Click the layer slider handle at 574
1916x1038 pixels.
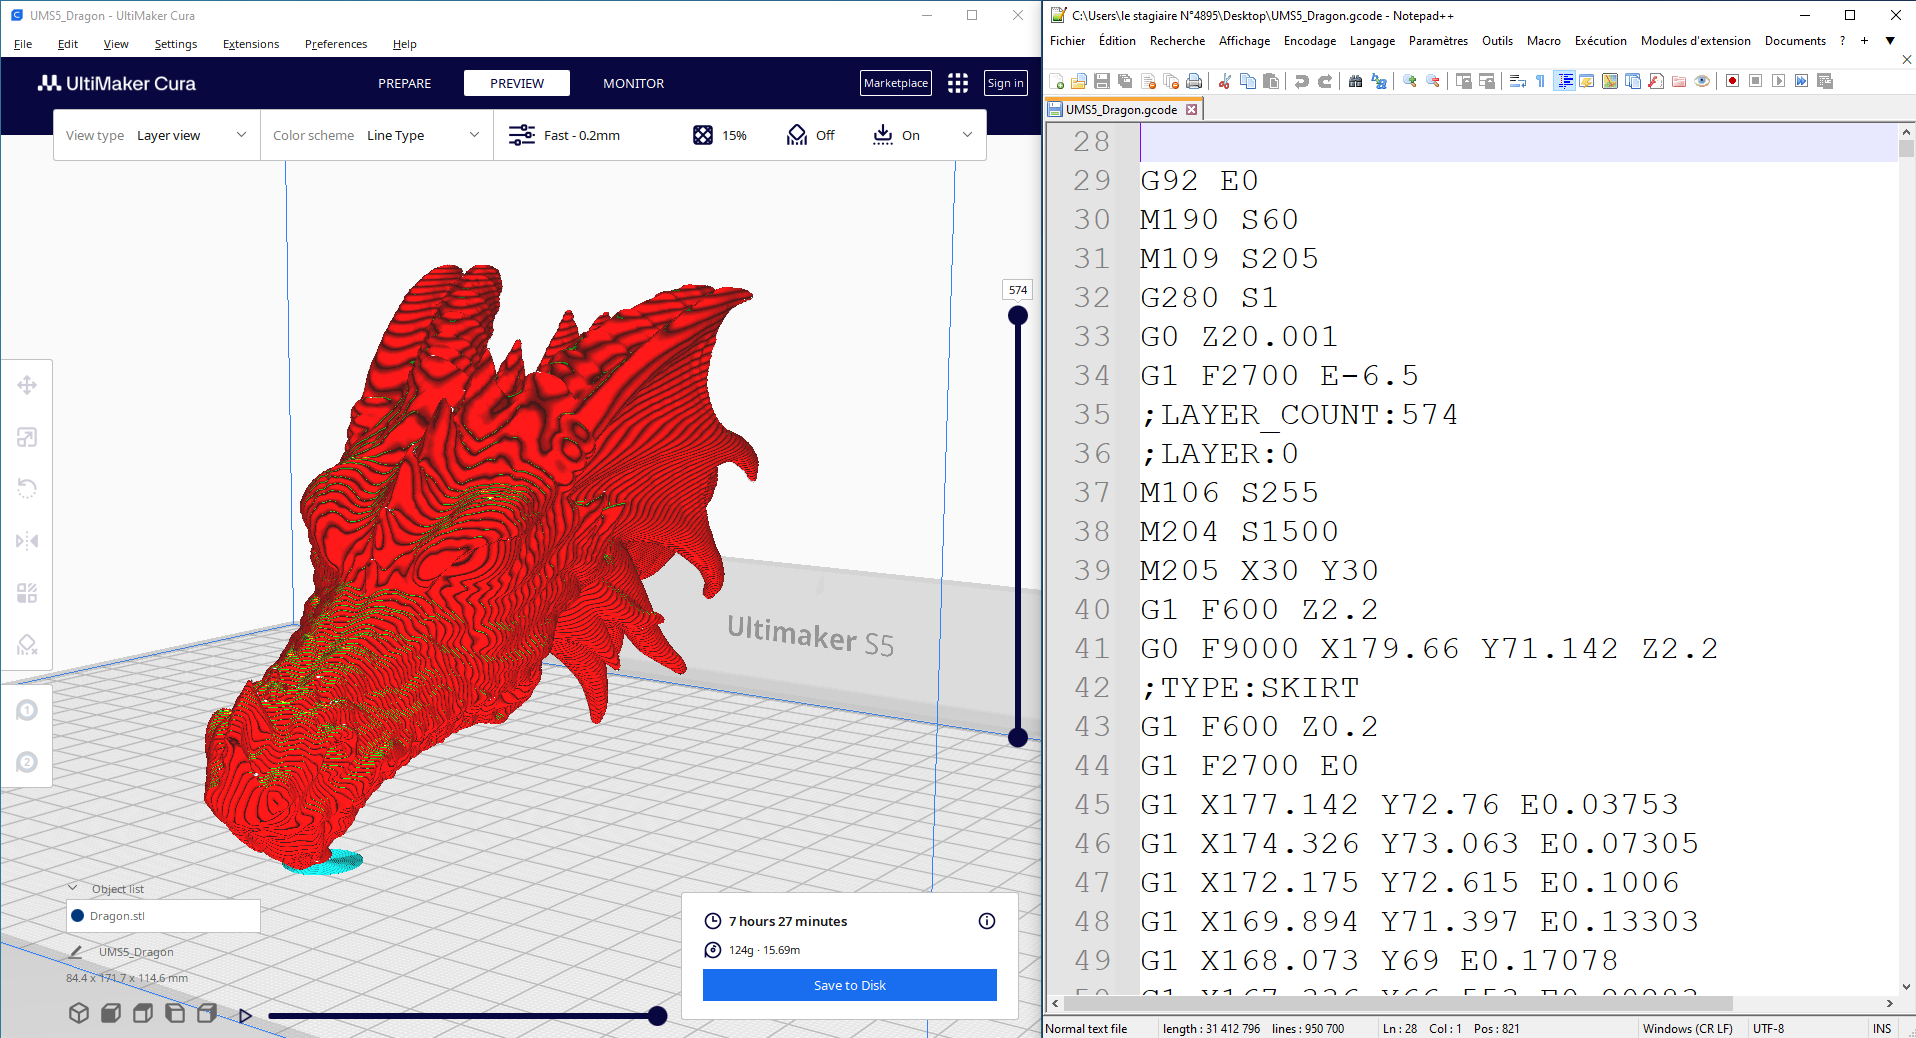pyautogui.click(x=1017, y=314)
